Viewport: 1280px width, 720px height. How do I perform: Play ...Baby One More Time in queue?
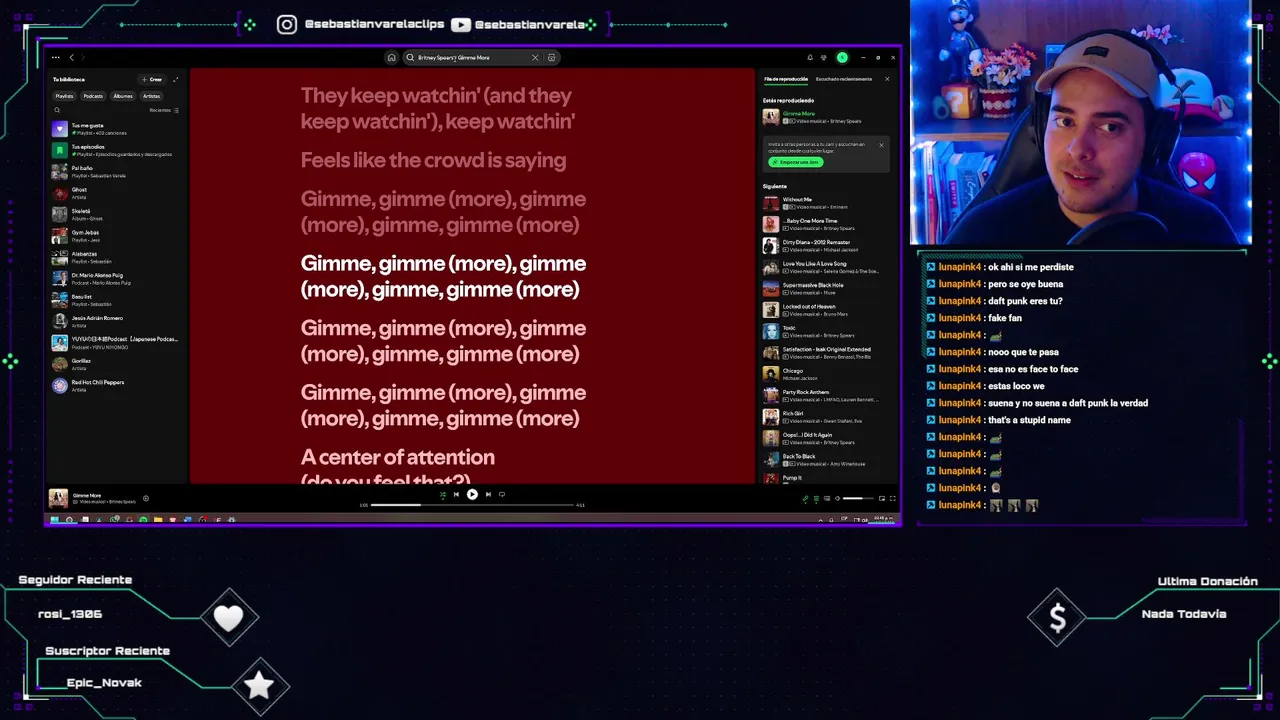click(x=826, y=224)
